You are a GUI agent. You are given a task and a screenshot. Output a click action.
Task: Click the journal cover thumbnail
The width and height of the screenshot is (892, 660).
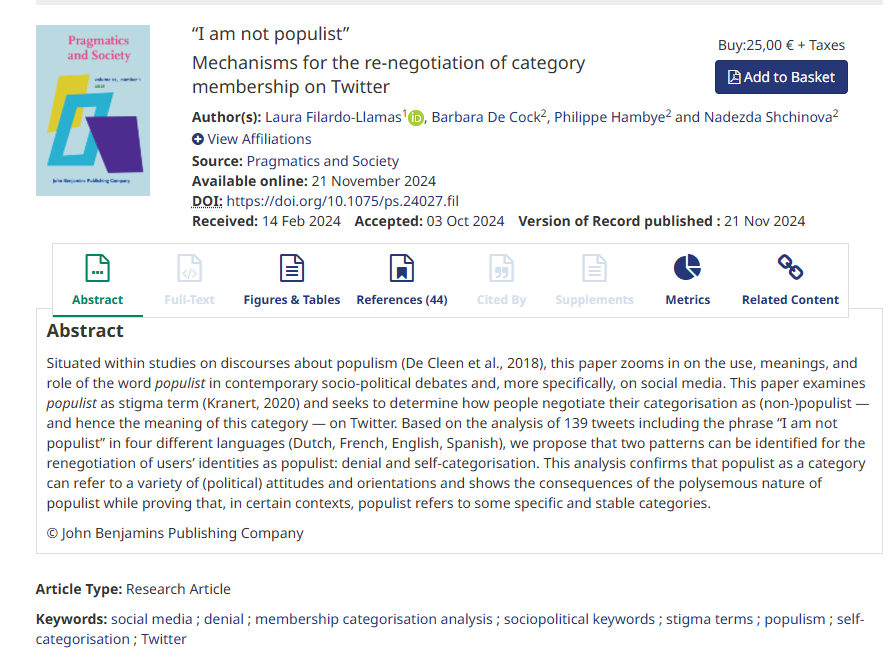[x=92, y=110]
